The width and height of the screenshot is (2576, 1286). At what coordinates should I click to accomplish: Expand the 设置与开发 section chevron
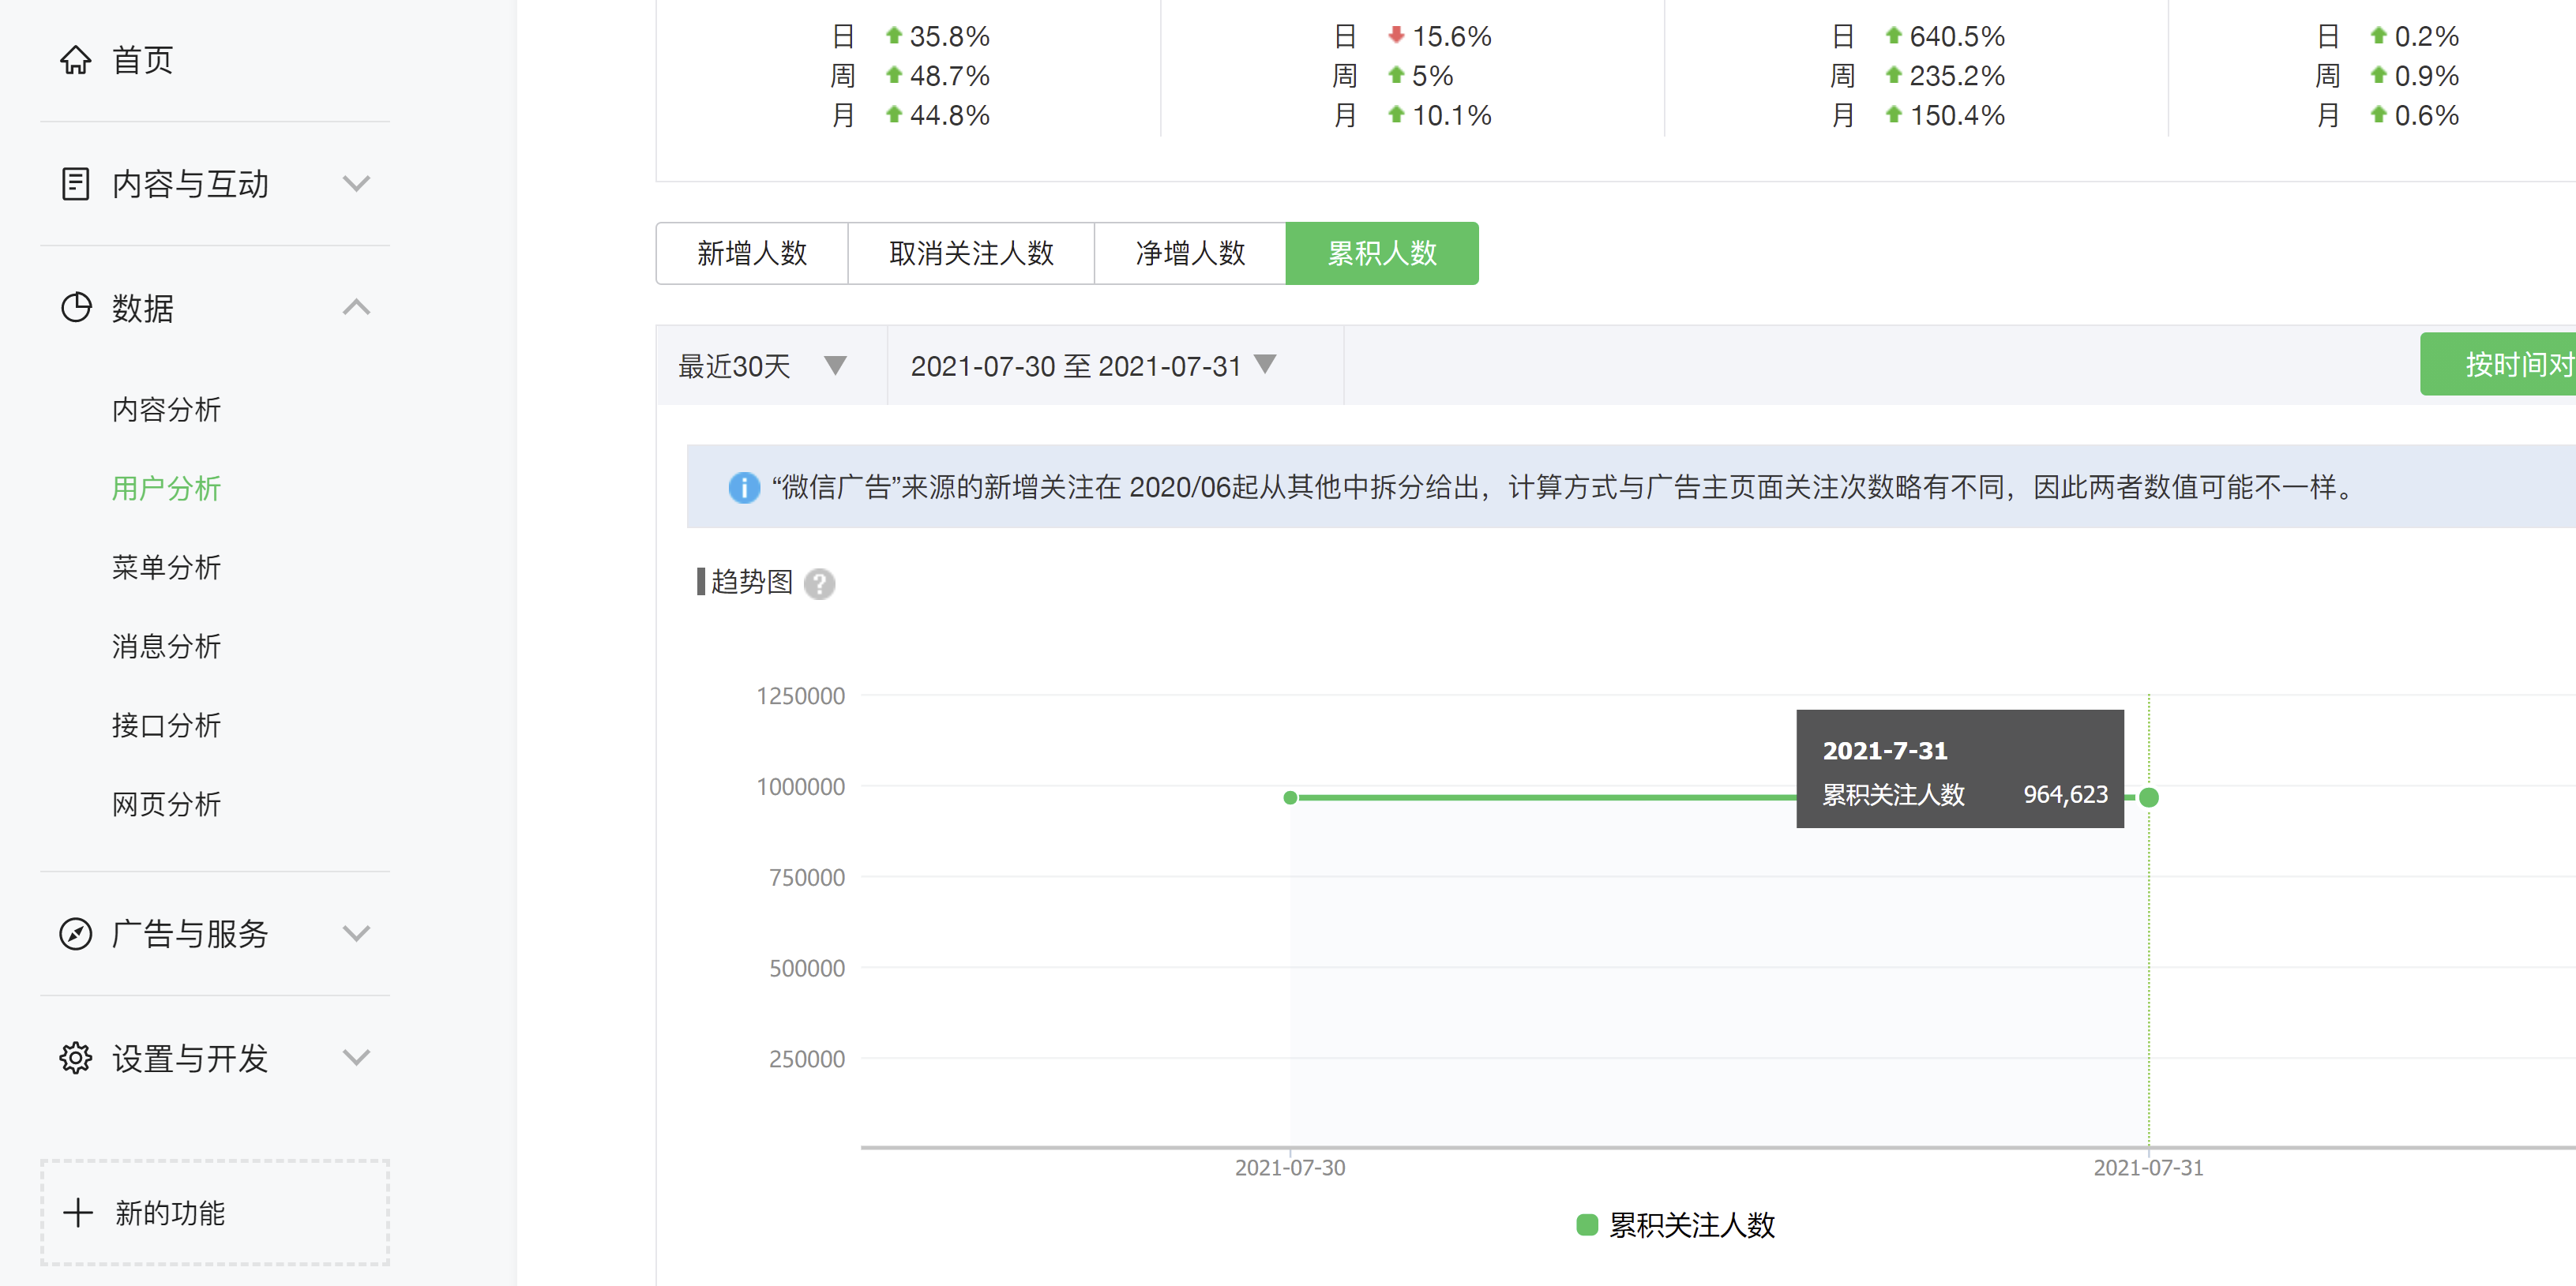356,1057
